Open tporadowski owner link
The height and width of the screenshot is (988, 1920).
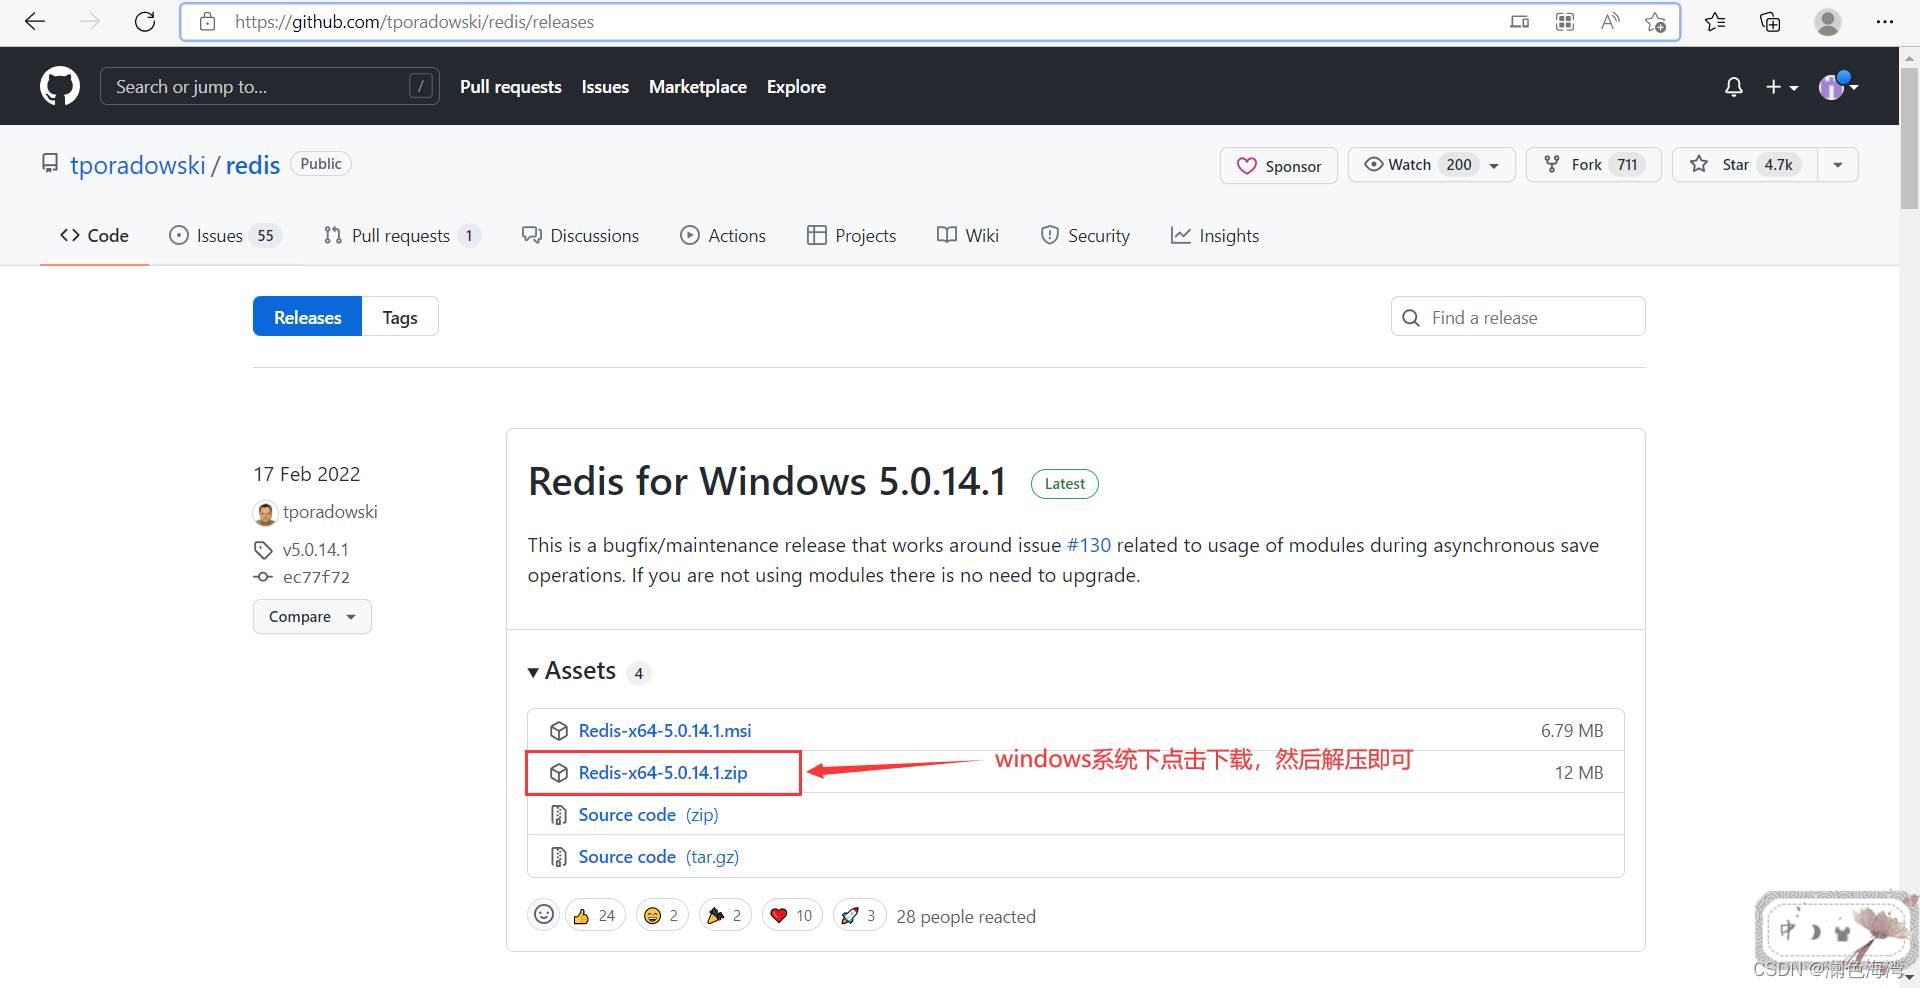coord(138,165)
